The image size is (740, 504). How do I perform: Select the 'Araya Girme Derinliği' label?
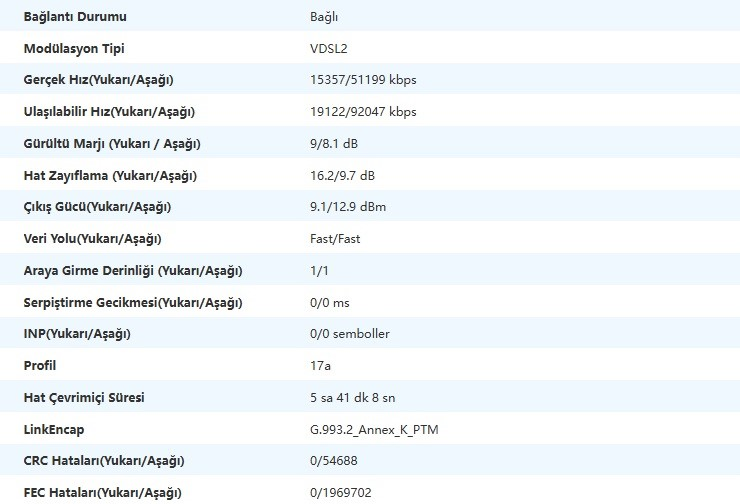(133, 271)
